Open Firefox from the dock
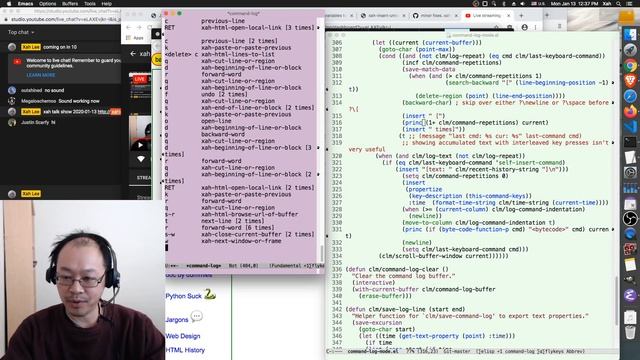The image size is (640, 360). [630, 111]
